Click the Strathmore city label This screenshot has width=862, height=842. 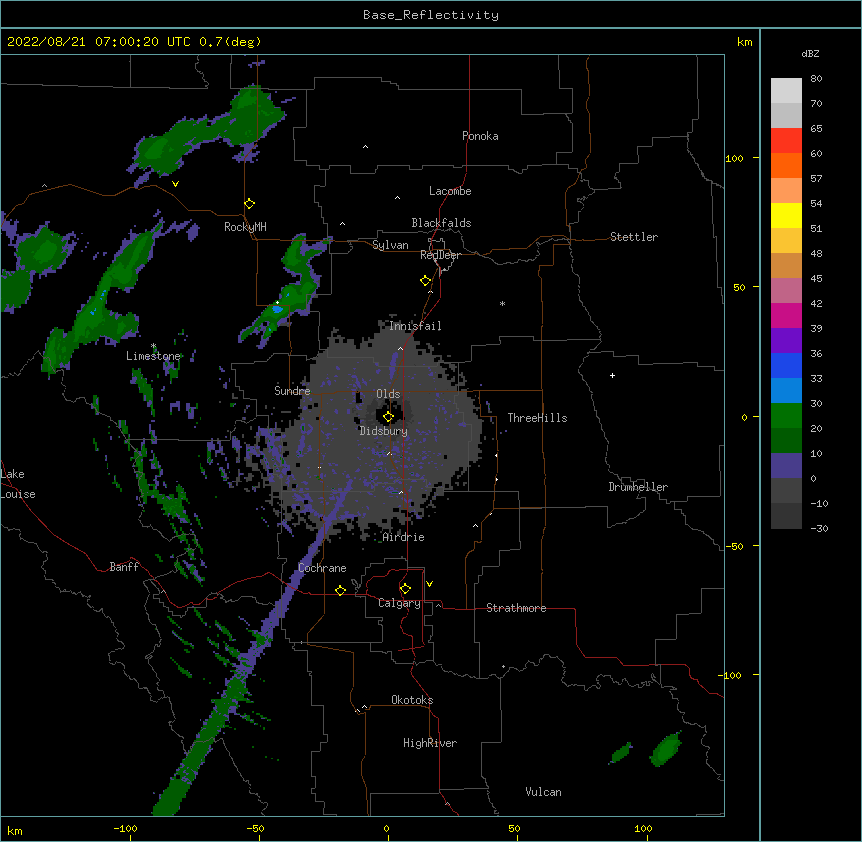click(516, 608)
